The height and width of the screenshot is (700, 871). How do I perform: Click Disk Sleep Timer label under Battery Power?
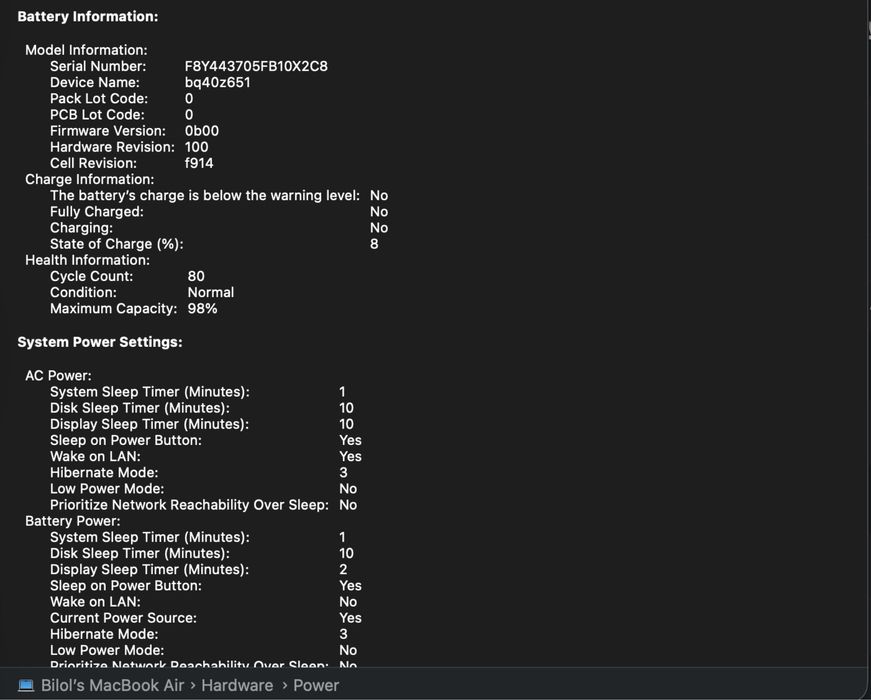(x=140, y=553)
